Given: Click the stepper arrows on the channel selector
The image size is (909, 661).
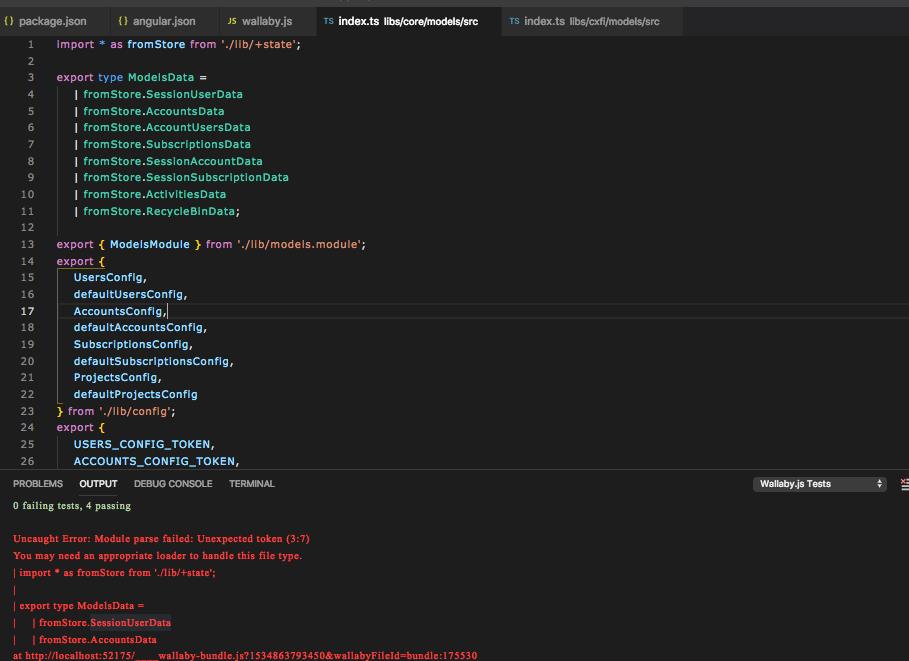Looking at the screenshot, I should tap(877, 483).
